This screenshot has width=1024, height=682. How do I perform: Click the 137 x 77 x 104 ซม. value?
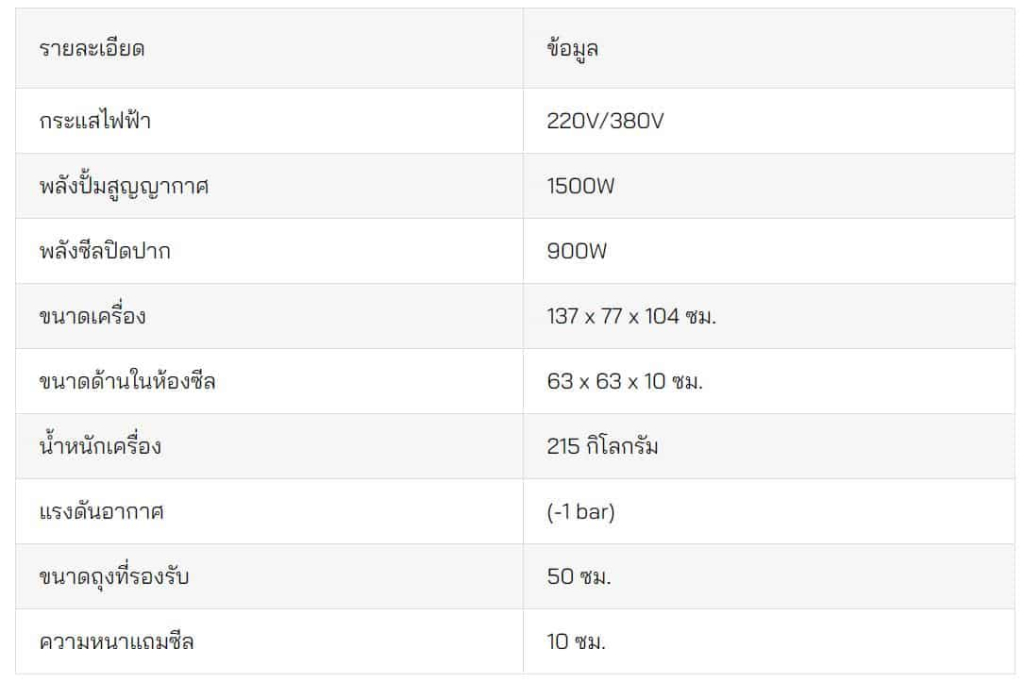(x=631, y=316)
